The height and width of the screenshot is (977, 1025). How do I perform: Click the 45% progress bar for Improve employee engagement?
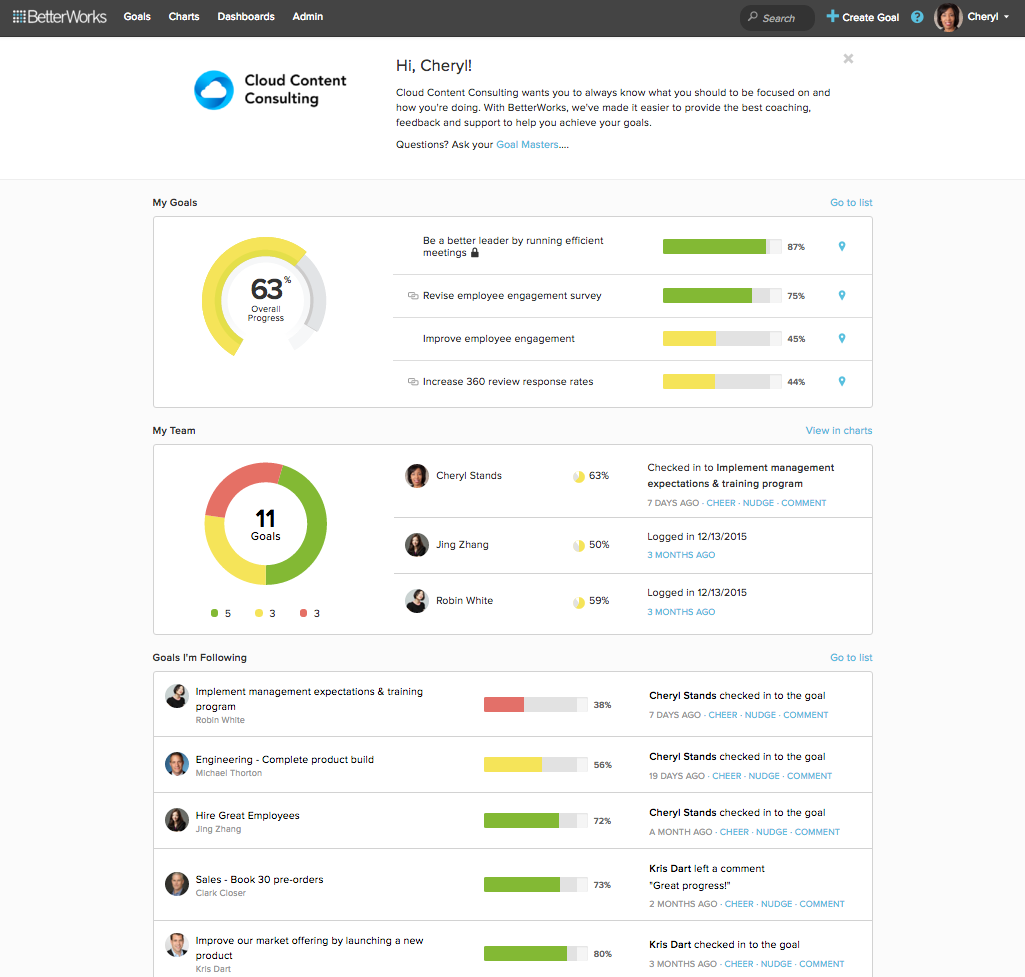722,339
